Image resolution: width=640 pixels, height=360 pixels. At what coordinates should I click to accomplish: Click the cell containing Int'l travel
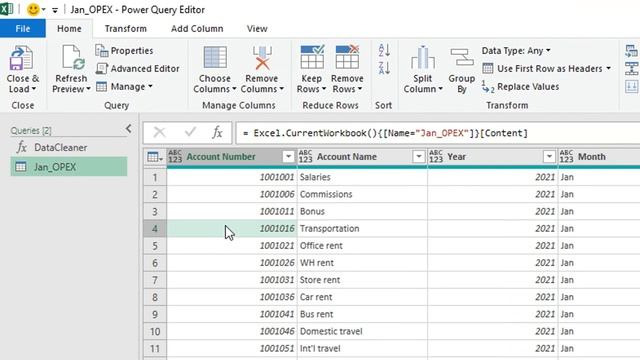362,349
